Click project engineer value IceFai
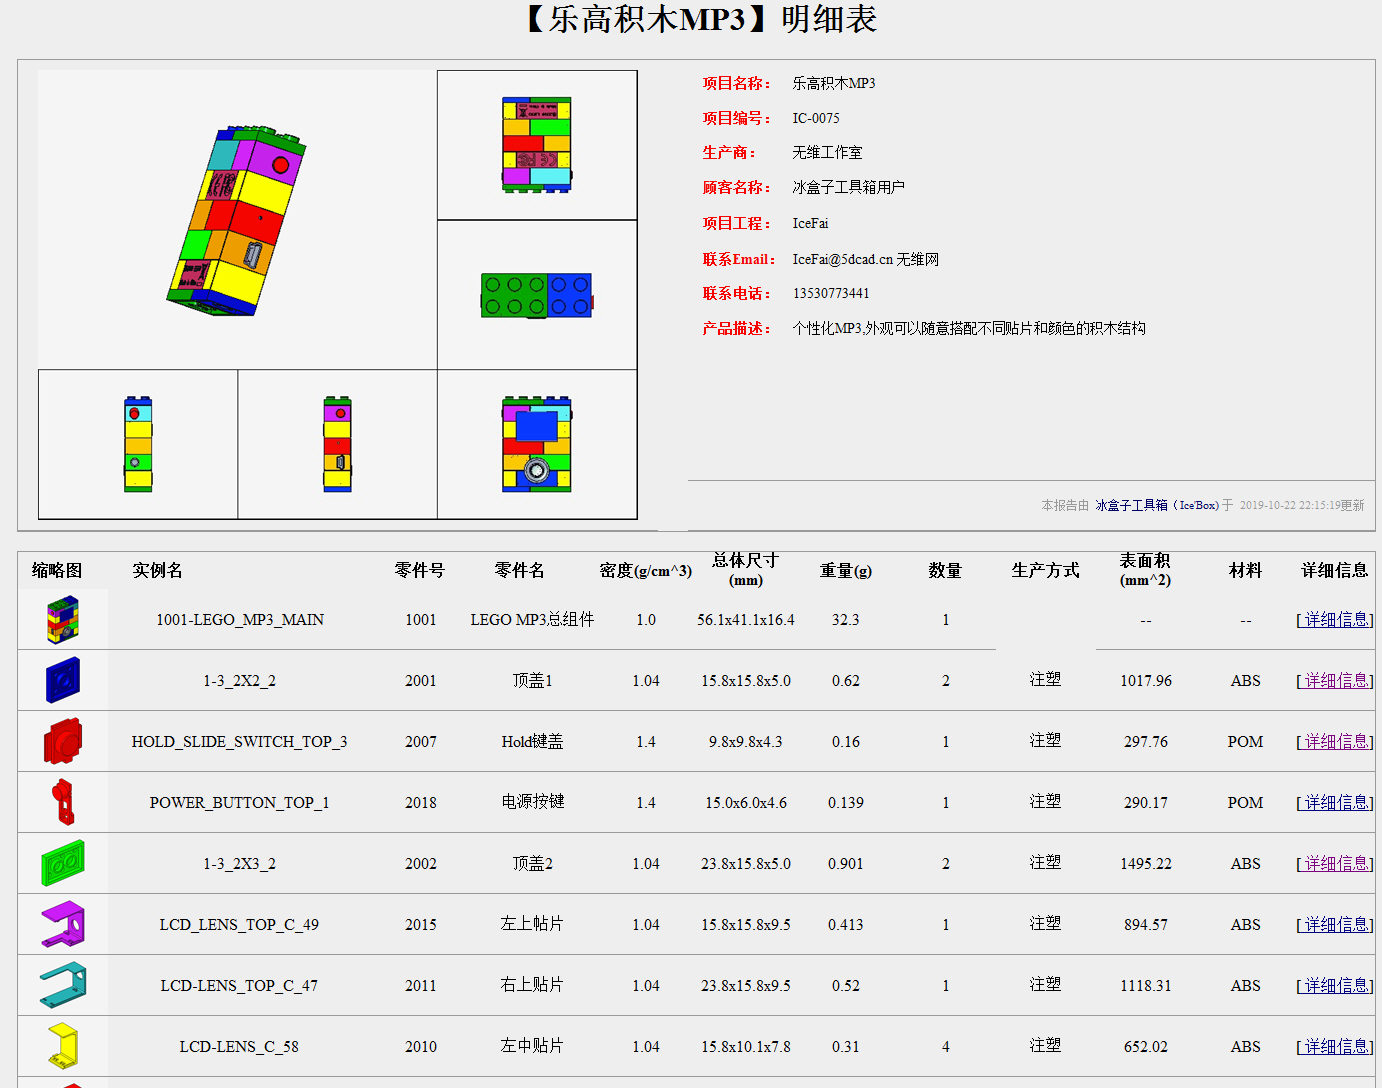 810,223
